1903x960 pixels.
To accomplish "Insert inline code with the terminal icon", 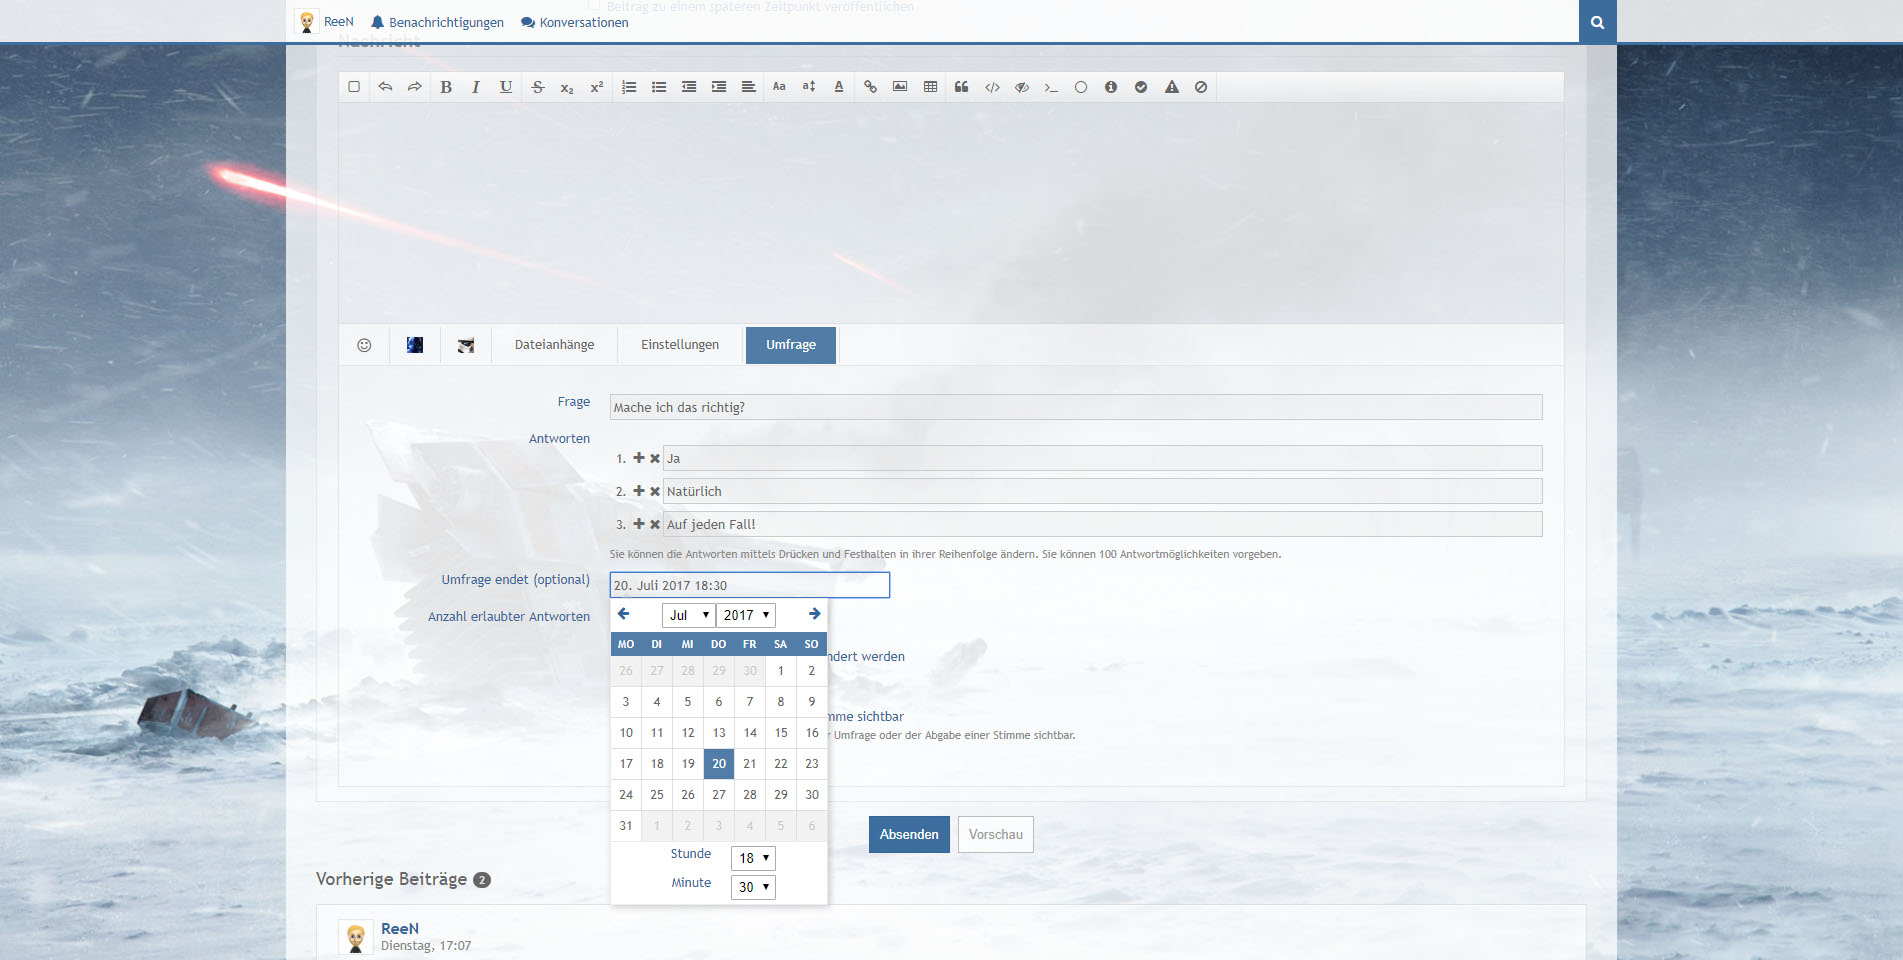I will 1051,87.
